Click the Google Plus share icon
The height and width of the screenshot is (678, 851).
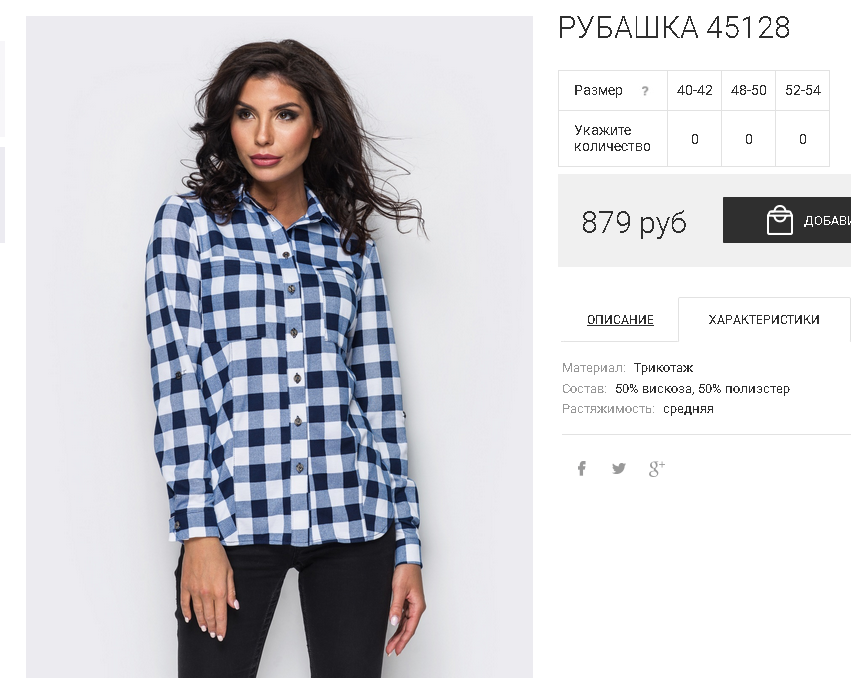[x=657, y=468]
